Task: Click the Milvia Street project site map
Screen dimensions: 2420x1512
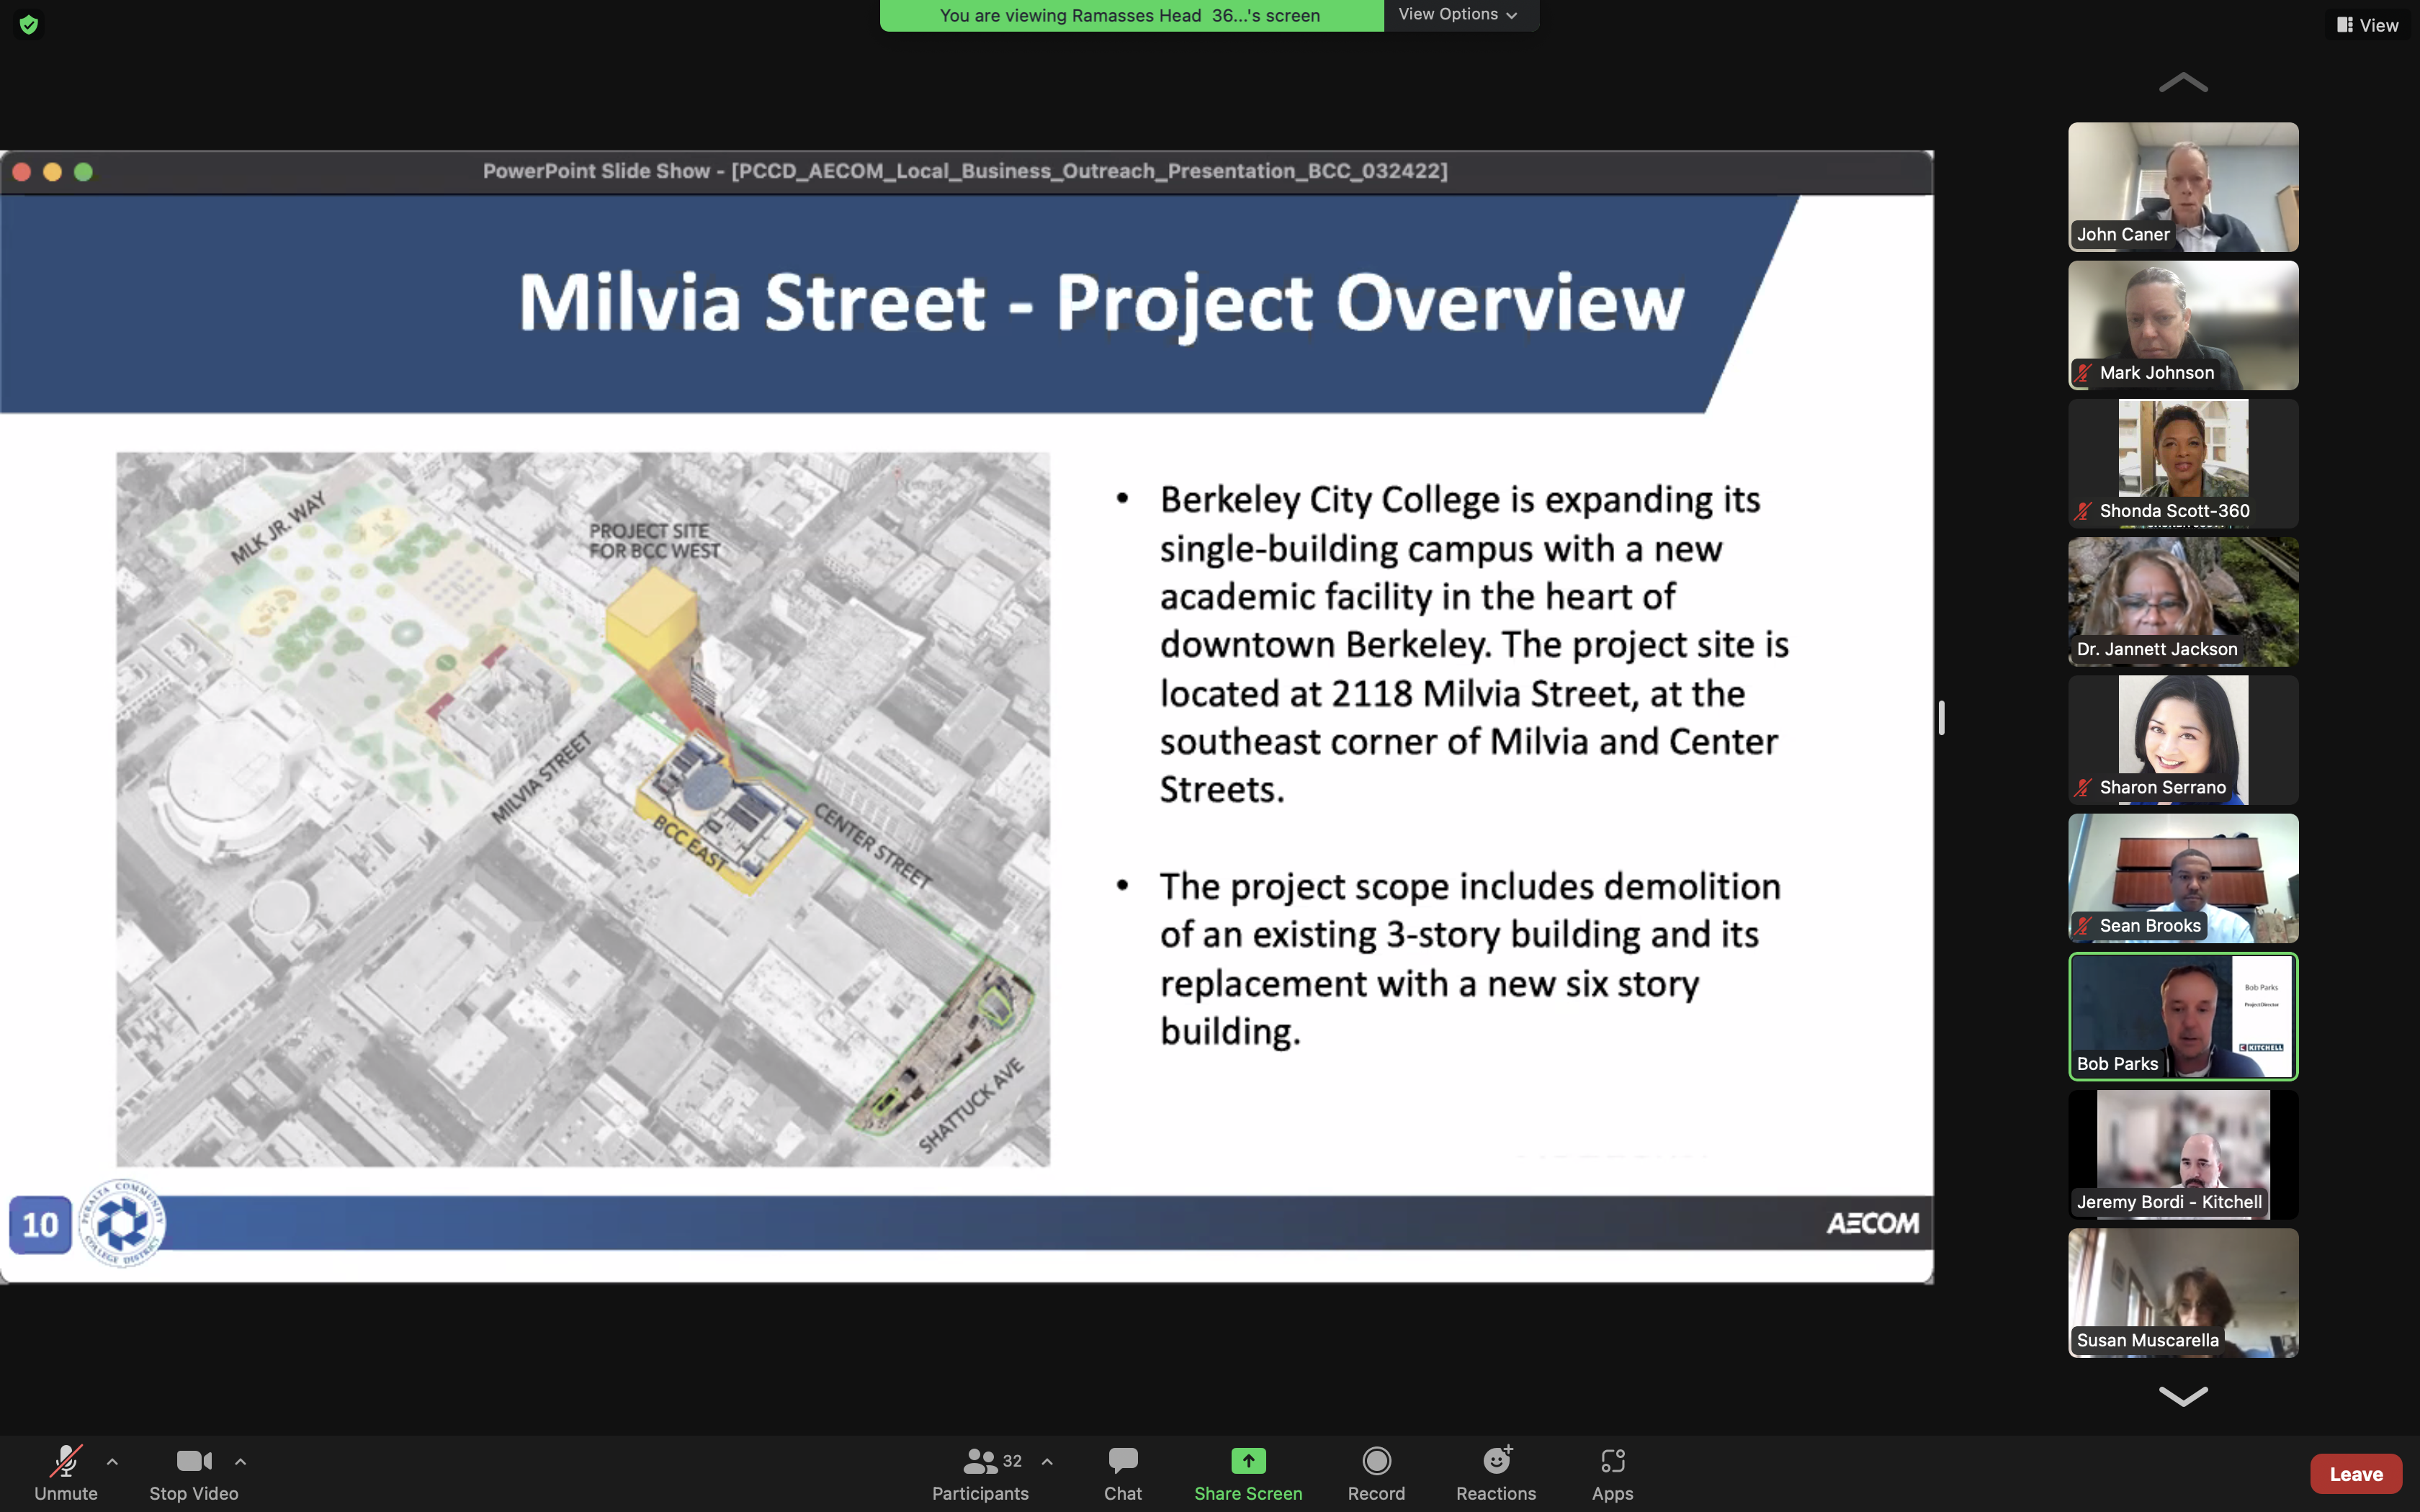Action: click(x=583, y=809)
